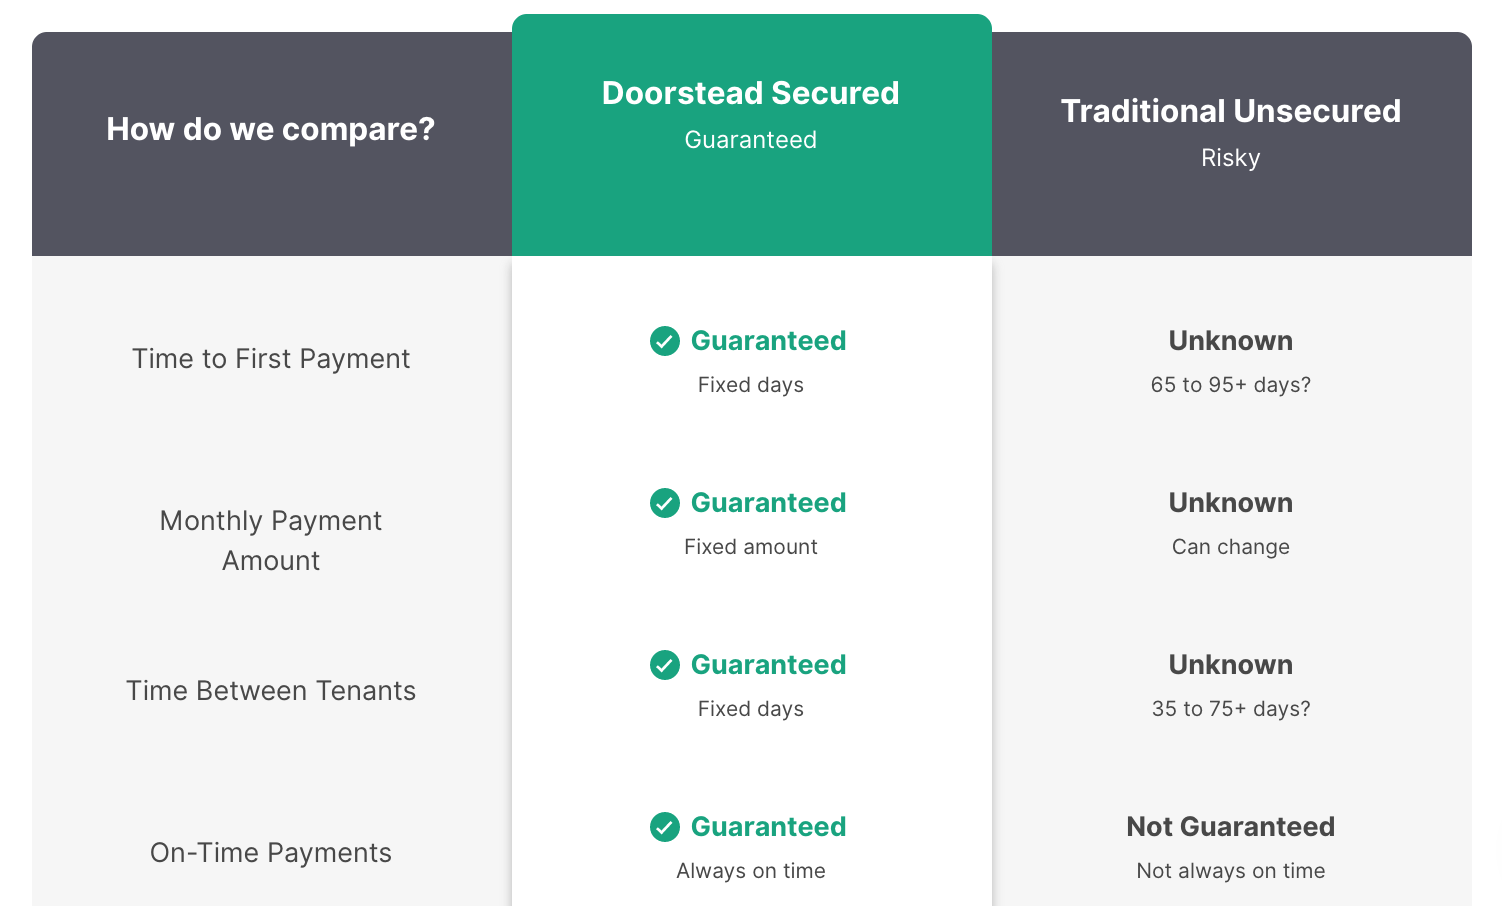The width and height of the screenshot is (1502, 906).
Task: Click the "Not always on time" text
Action: pos(1230,871)
